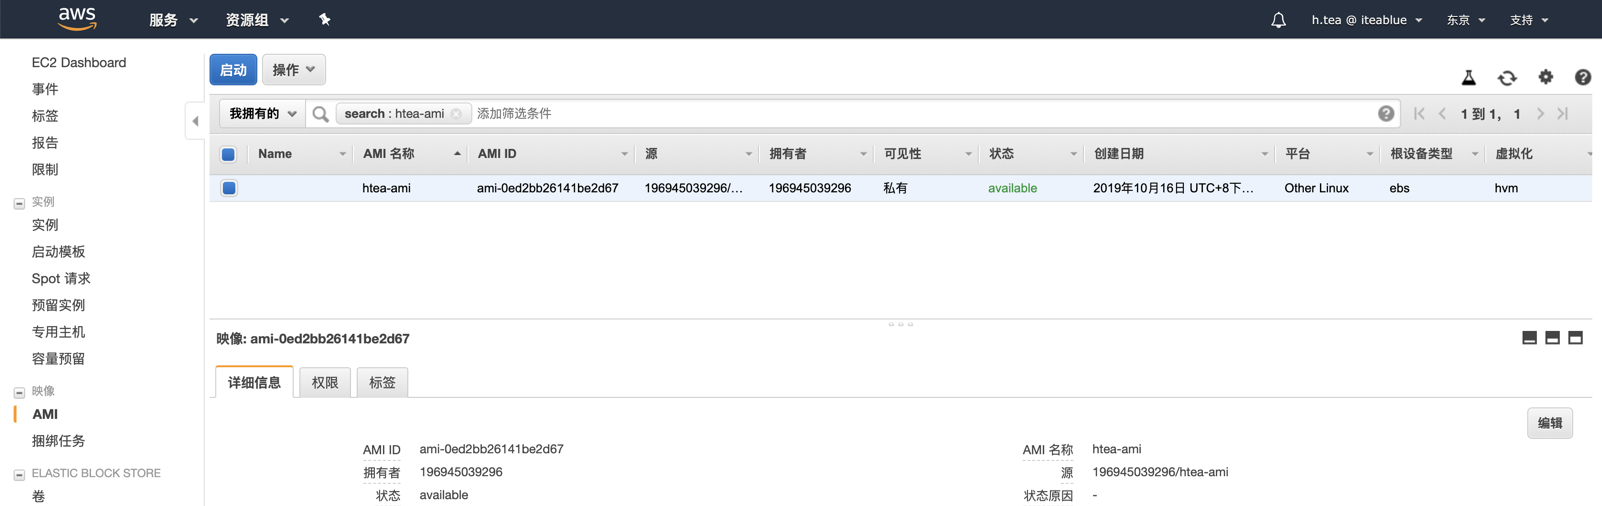The image size is (1602, 506).
Task: Maximize the details pane layout icon
Action: click(x=1575, y=338)
